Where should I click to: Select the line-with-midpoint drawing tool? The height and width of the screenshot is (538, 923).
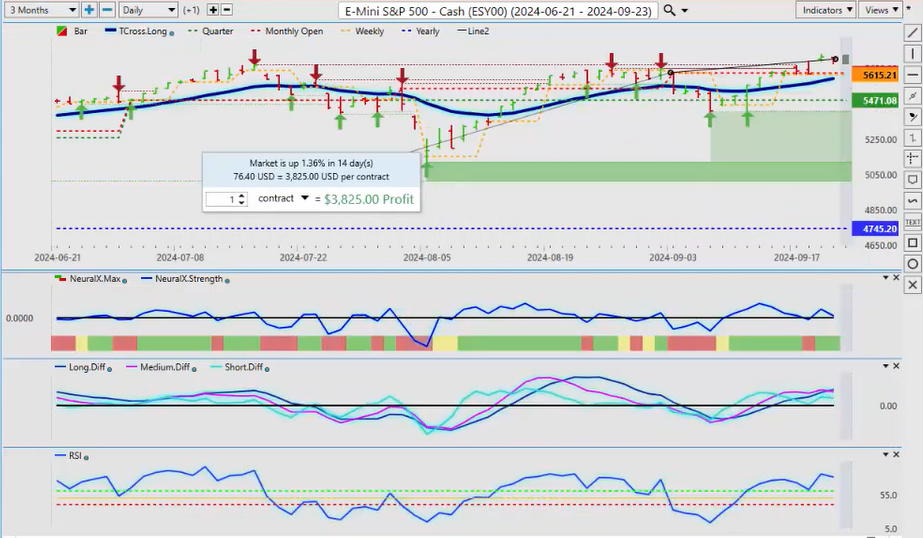point(912,96)
